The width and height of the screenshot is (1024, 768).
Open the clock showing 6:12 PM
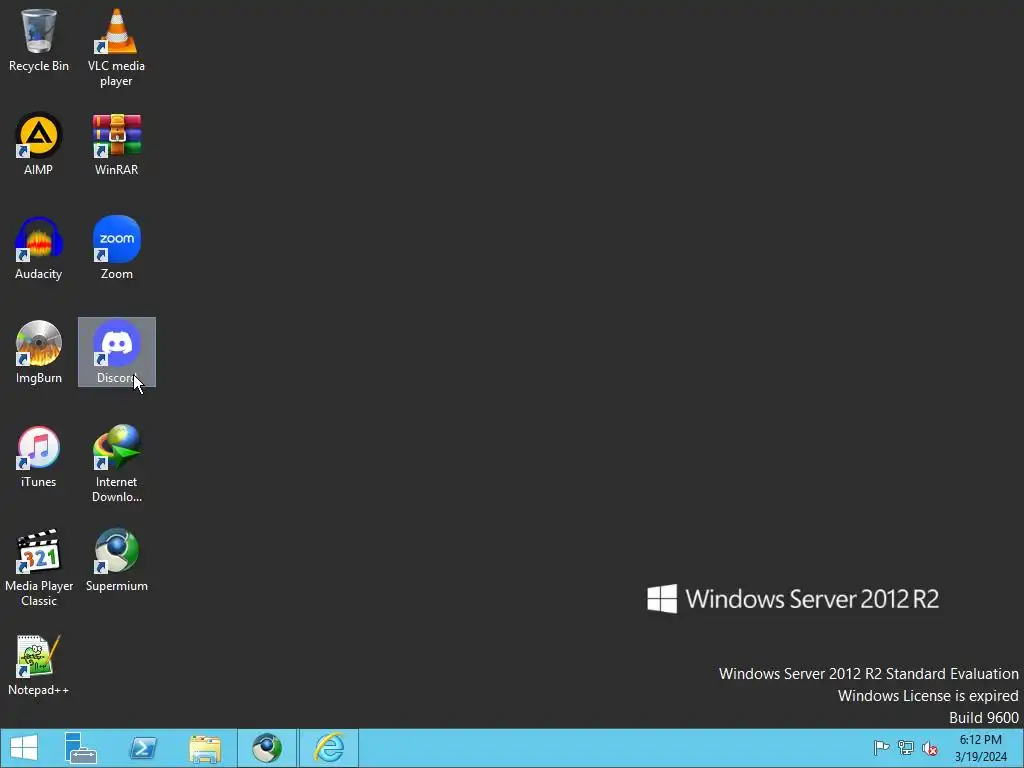[x=980, y=748]
